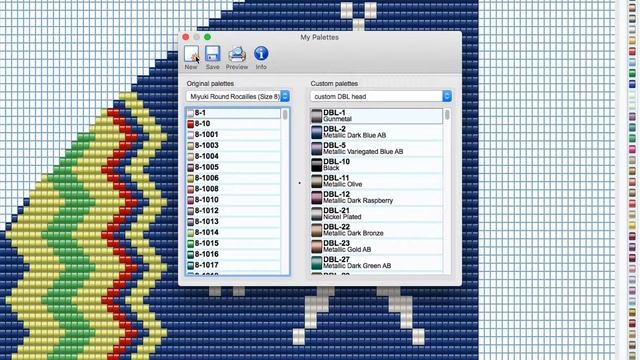Click the DBL-10 black color swatch
Viewport: 640px width, 360px height.
pos(317,165)
